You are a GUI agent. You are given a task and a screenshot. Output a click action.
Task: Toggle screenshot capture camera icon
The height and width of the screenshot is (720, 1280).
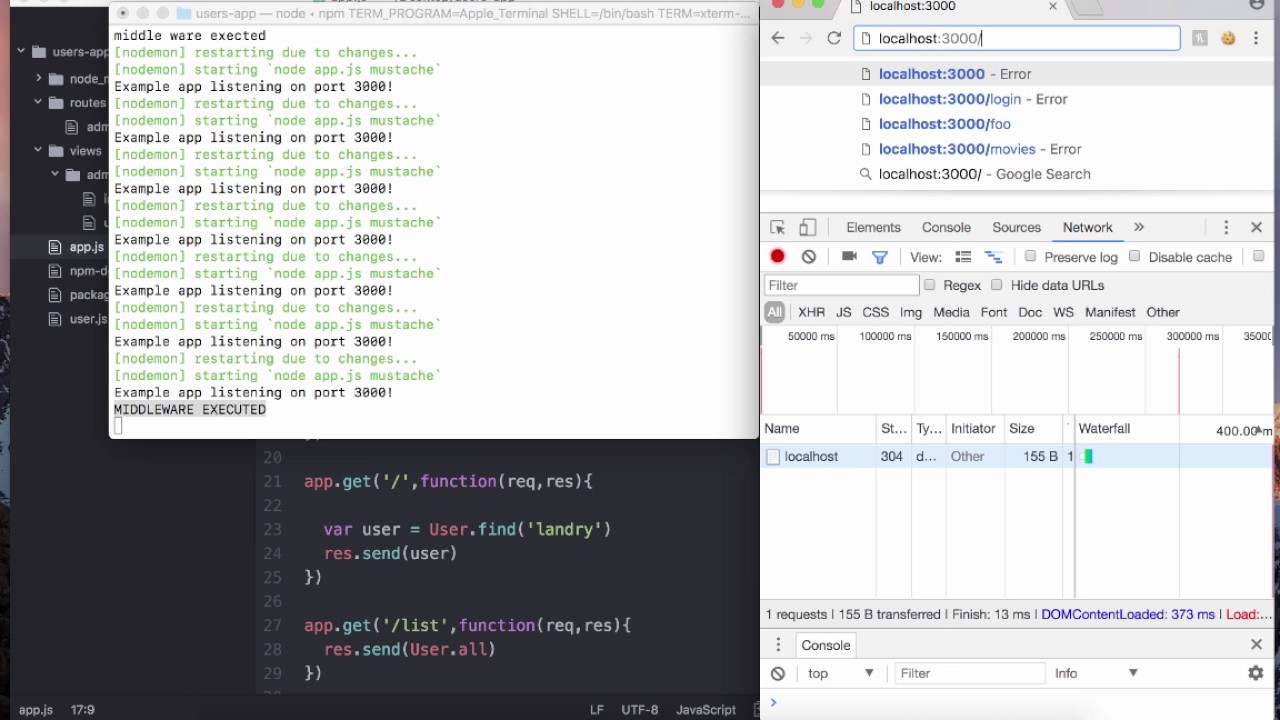pos(849,256)
